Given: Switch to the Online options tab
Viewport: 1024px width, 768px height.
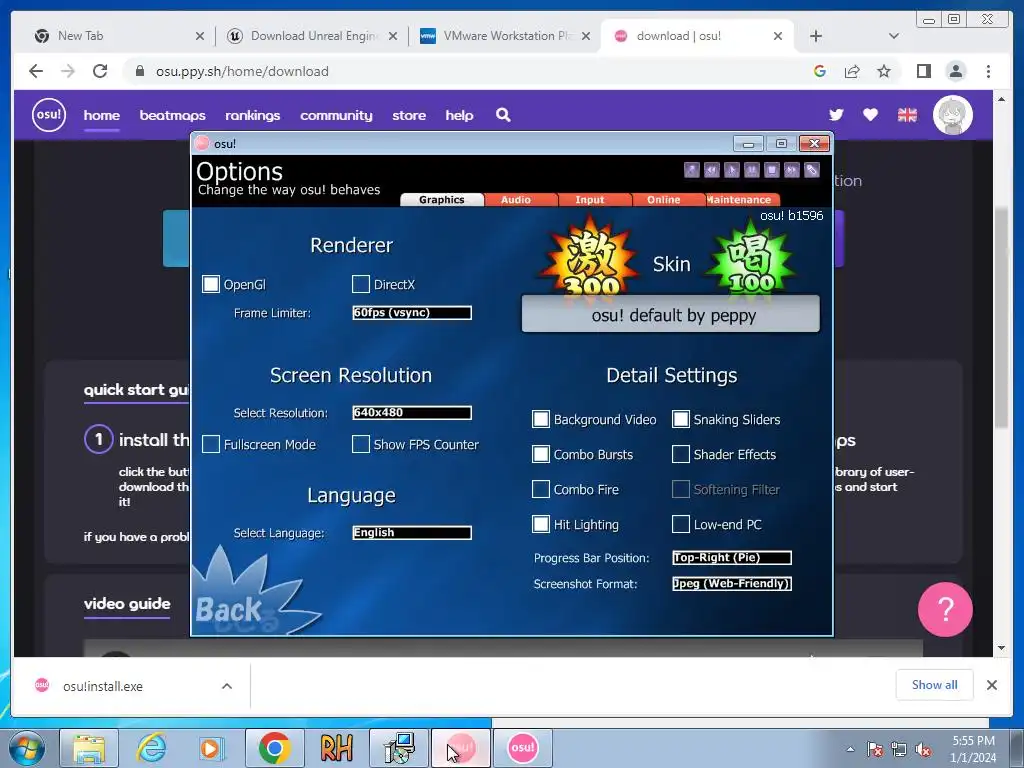Looking at the screenshot, I should [664, 200].
